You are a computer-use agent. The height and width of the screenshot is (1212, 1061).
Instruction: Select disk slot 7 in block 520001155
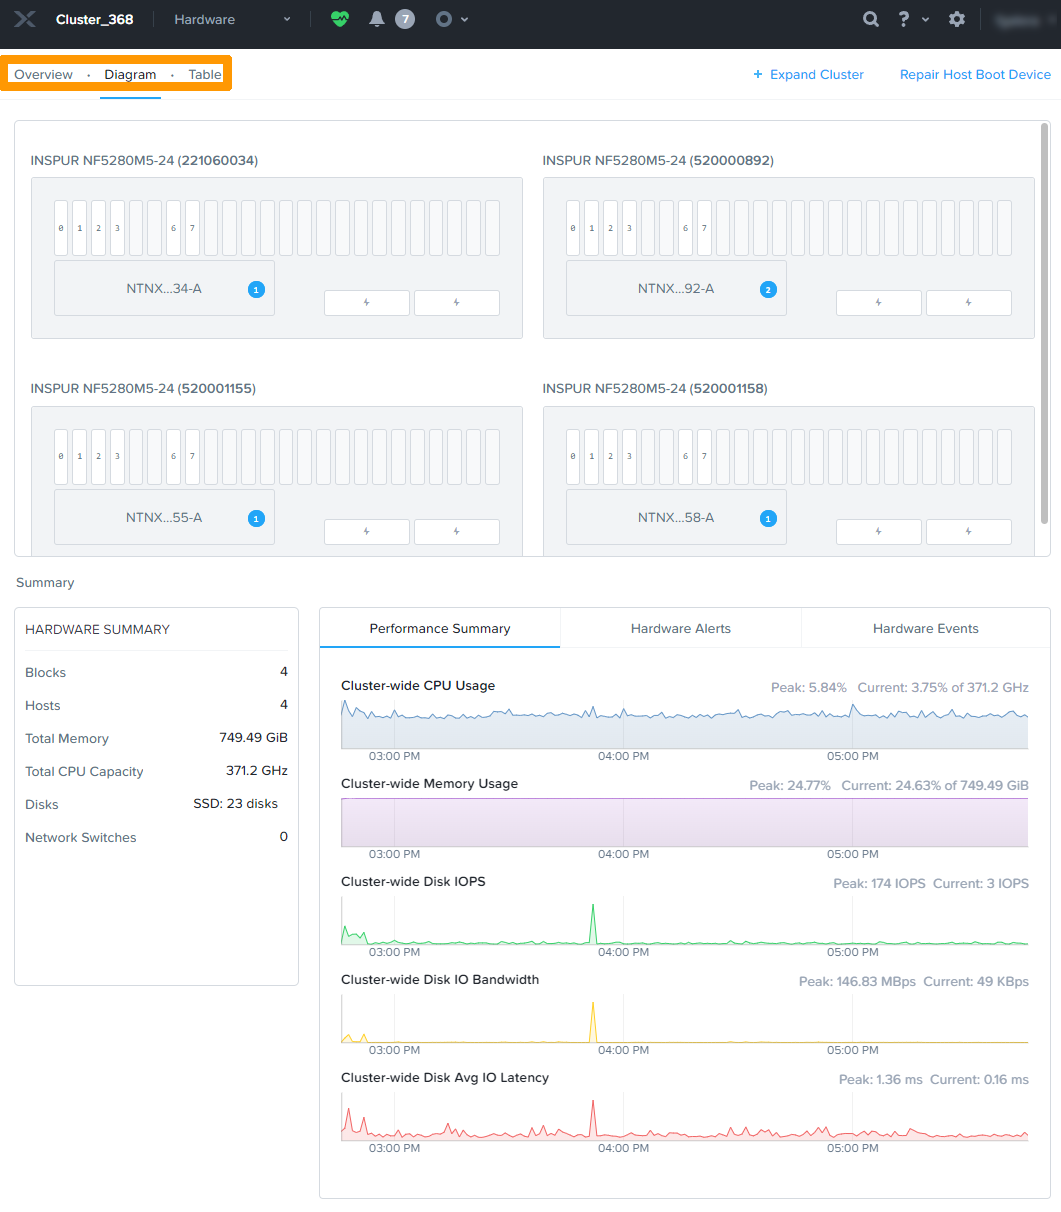click(x=192, y=457)
